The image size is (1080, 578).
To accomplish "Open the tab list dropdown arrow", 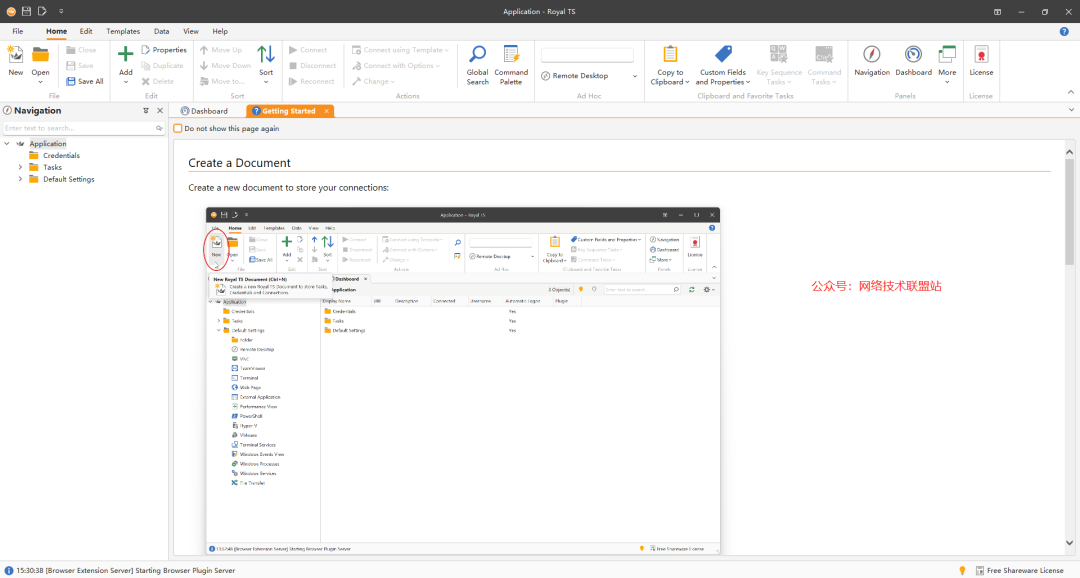I will click(1071, 110).
